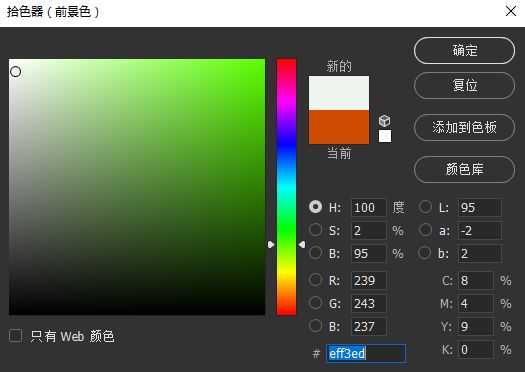Select the Lab b radio button

[x=425, y=253]
